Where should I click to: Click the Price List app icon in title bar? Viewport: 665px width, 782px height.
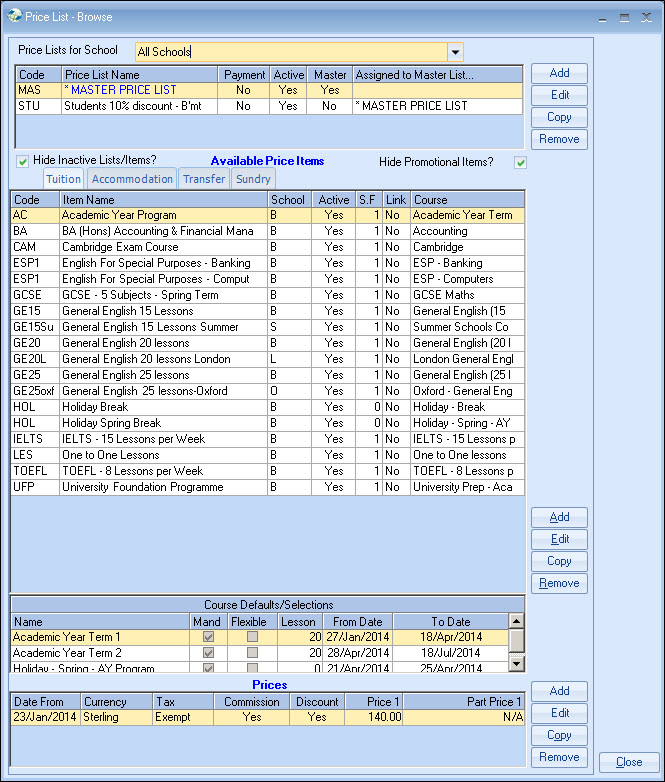pyautogui.click(x=12, y=16)
